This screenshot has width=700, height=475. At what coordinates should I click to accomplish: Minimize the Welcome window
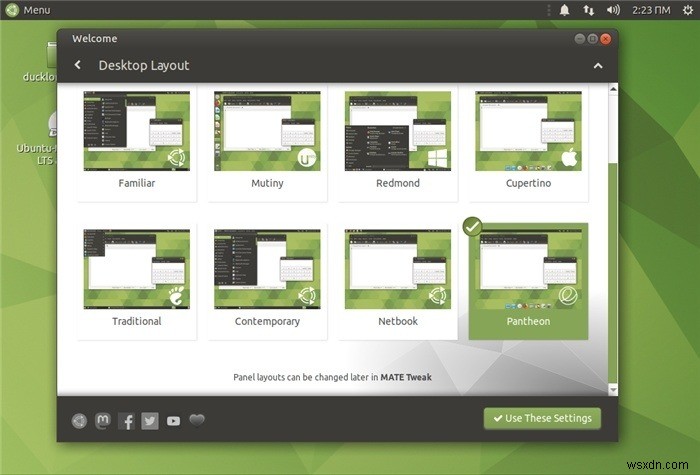[579, 39]
